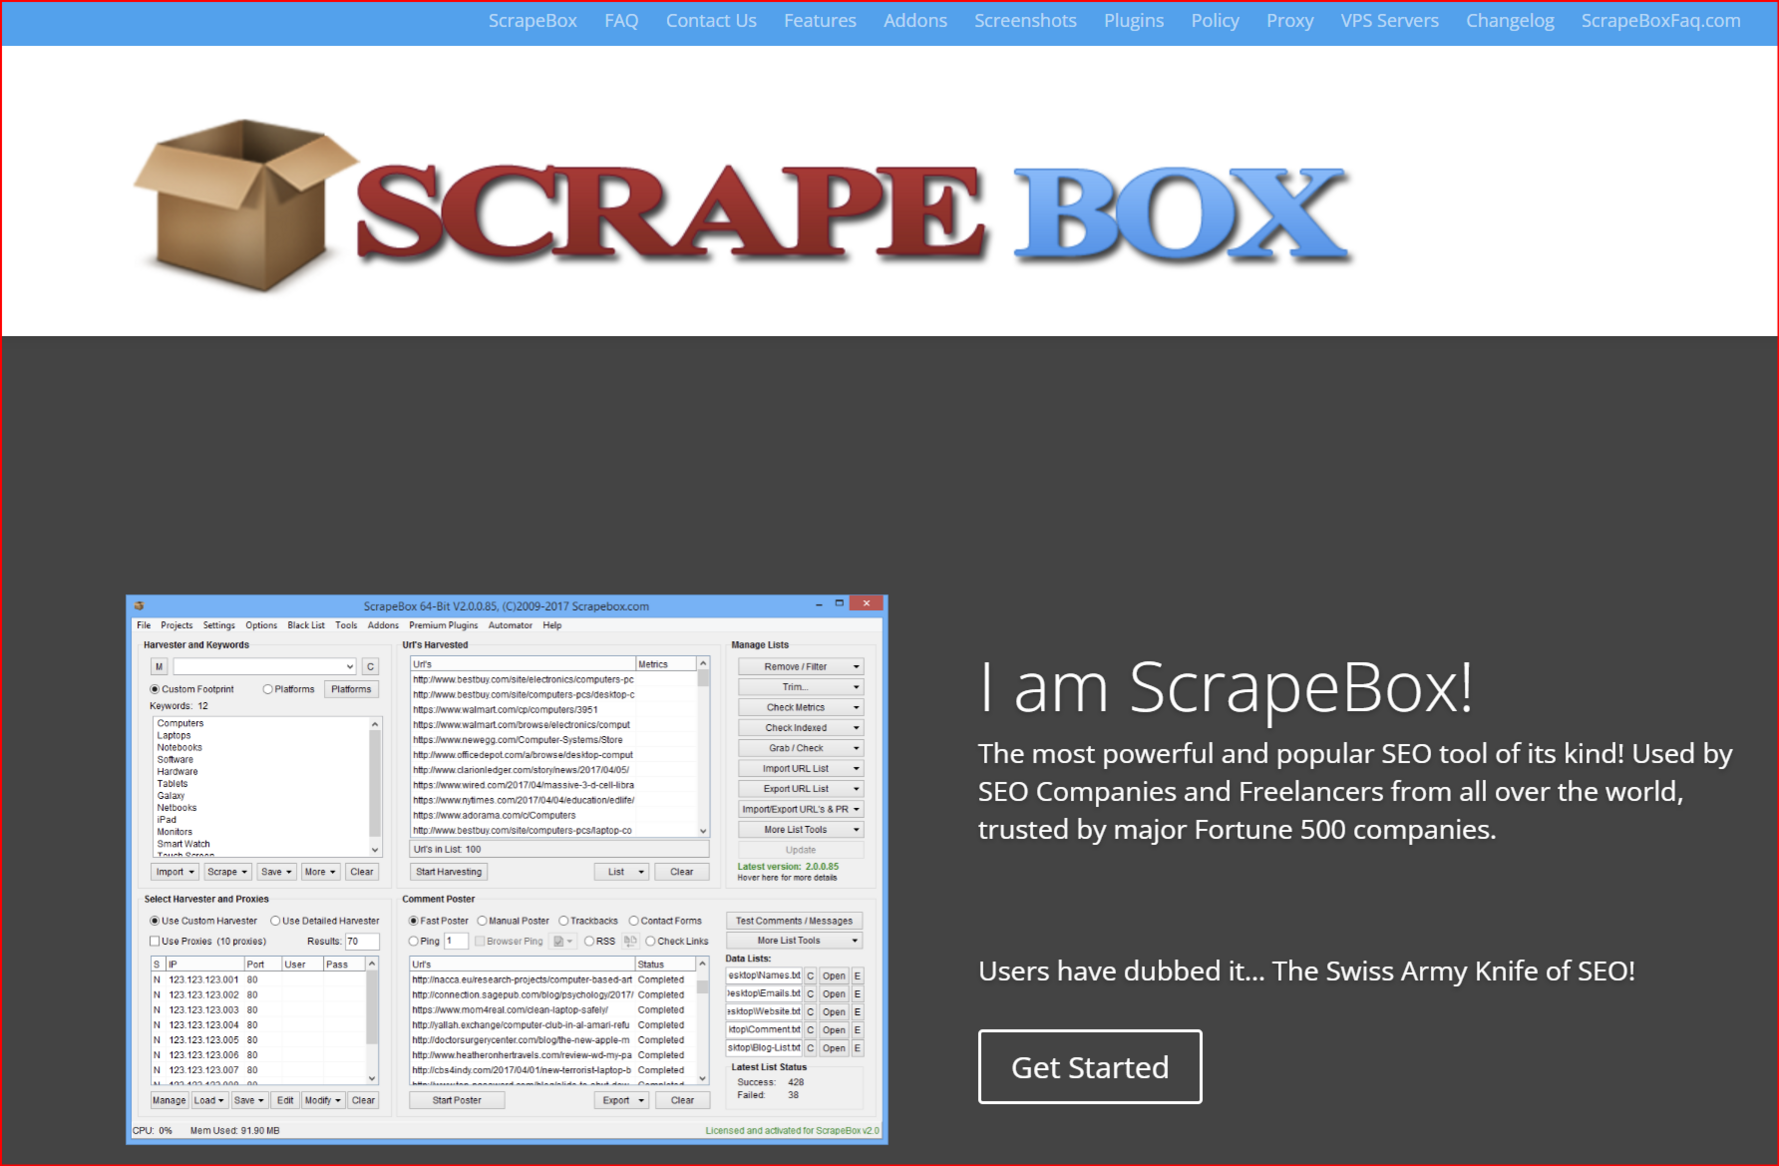Click the proxies Manage button
Screen dimensions: 1779x1166
[169, 1100]
